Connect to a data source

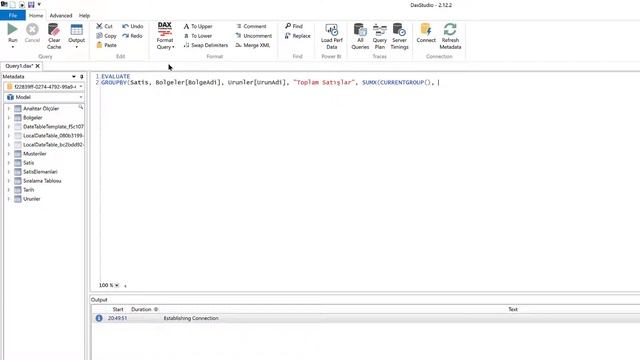(426, 33)
